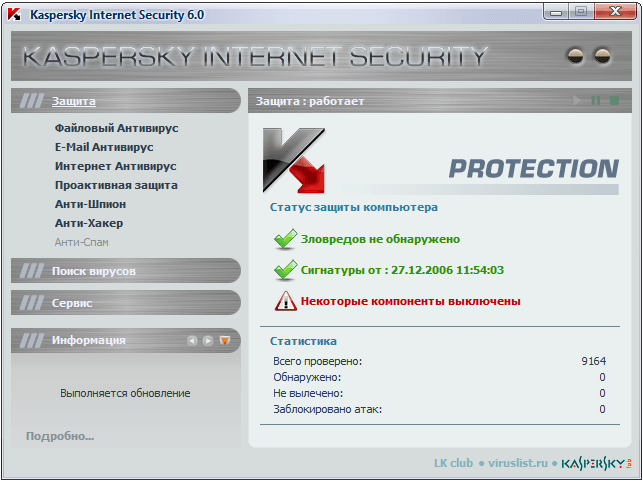
Task: Open the LK club link
Action: click(453, 464)
